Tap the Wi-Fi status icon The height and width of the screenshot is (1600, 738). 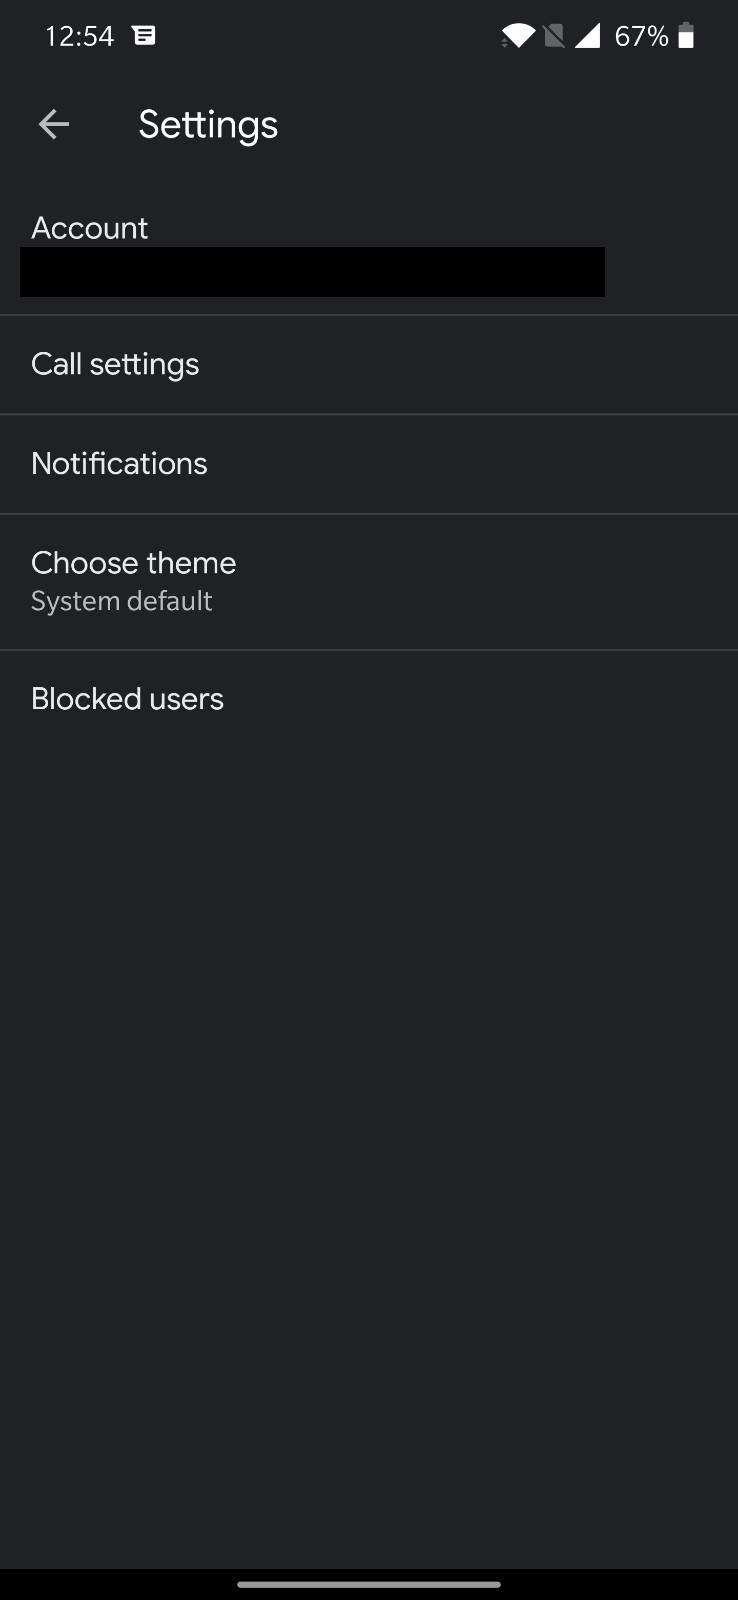[x=517, y=37]
